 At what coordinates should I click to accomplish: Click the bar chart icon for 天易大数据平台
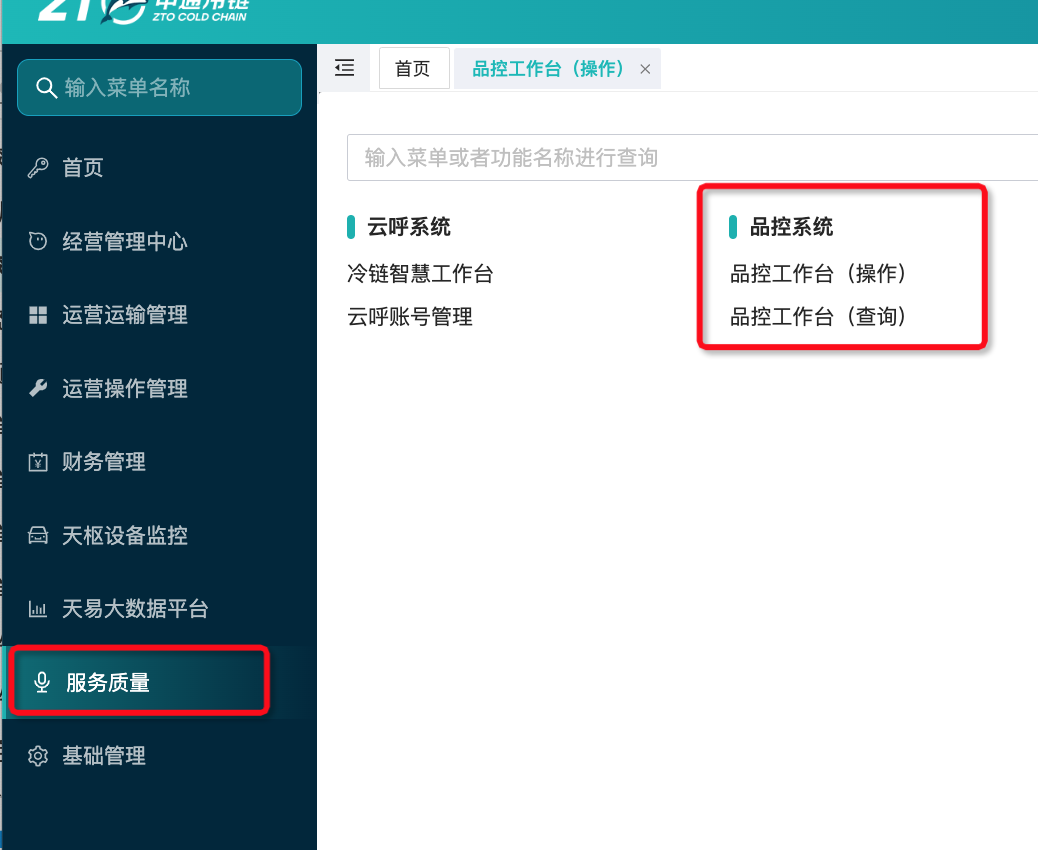pos(38,608)
